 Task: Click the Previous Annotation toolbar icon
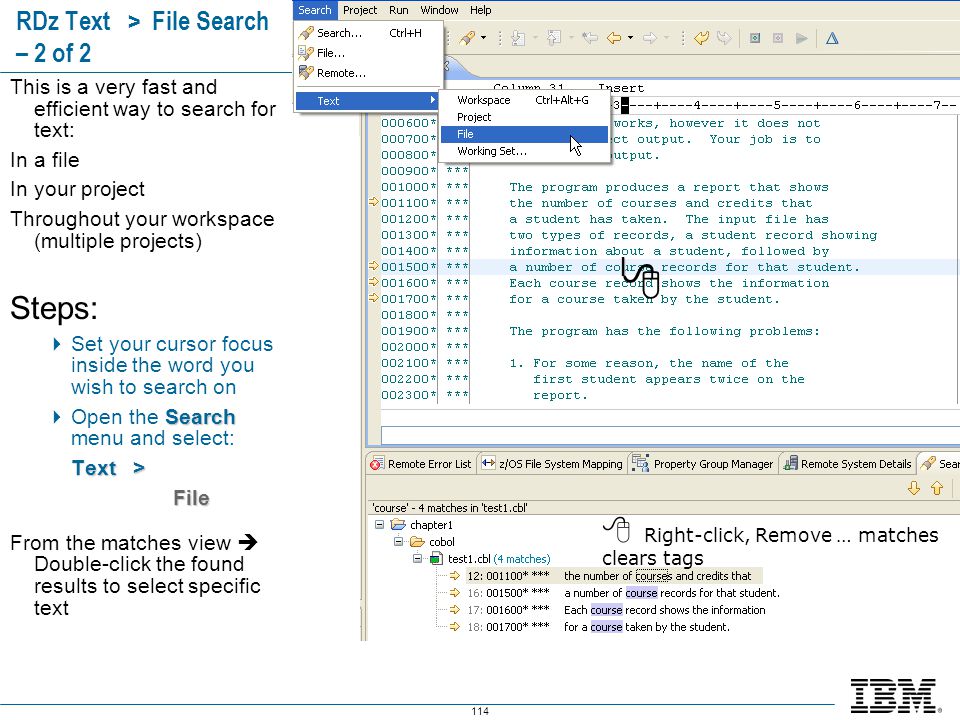tap(555, 38)
